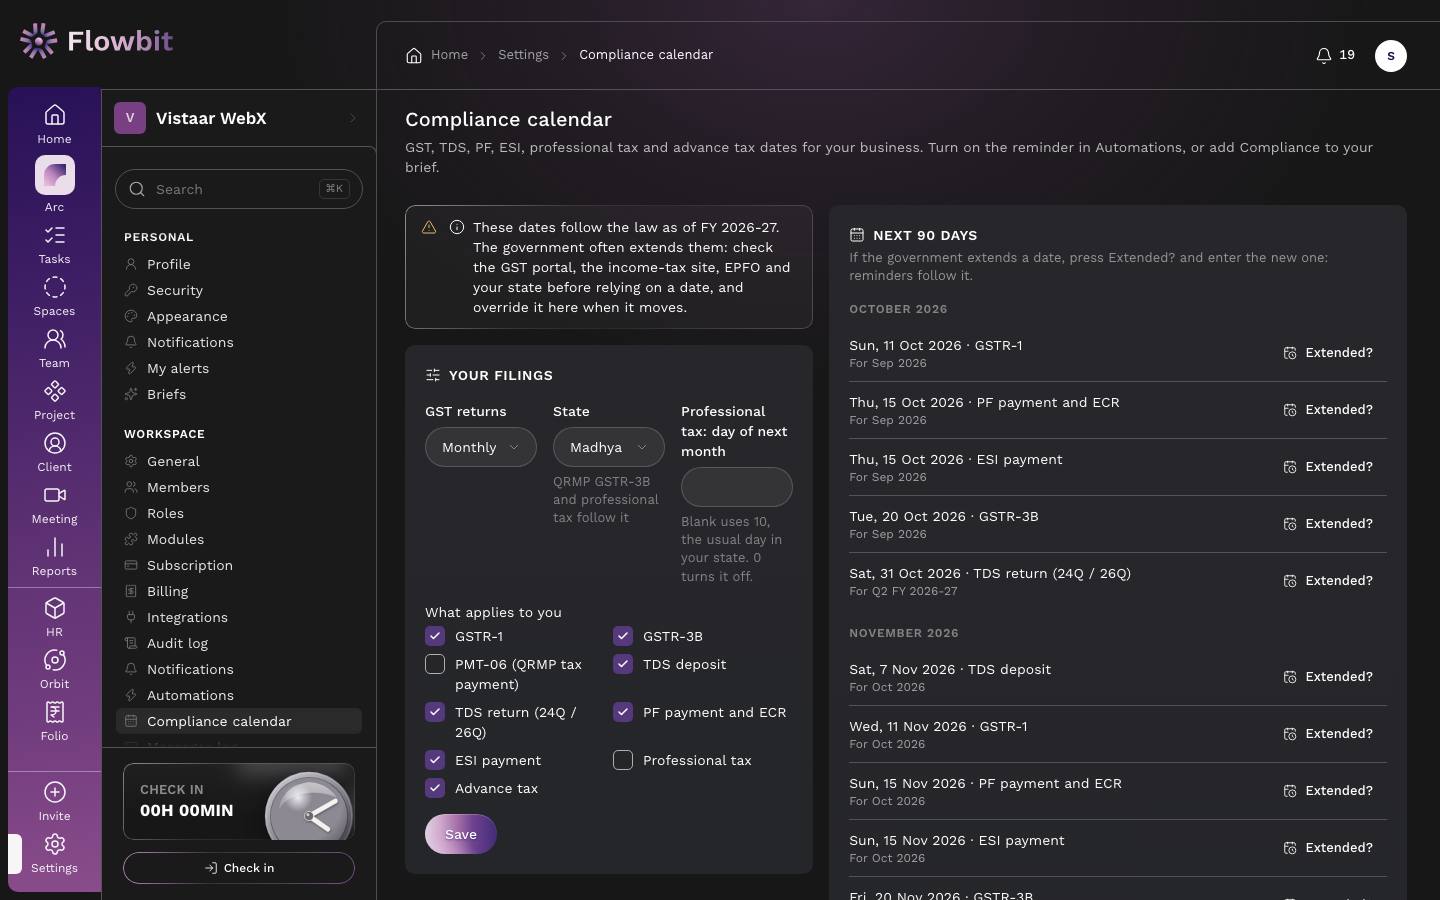
Task: Uncheck the GSTR-3B checkbox
Action: [623, 636]
